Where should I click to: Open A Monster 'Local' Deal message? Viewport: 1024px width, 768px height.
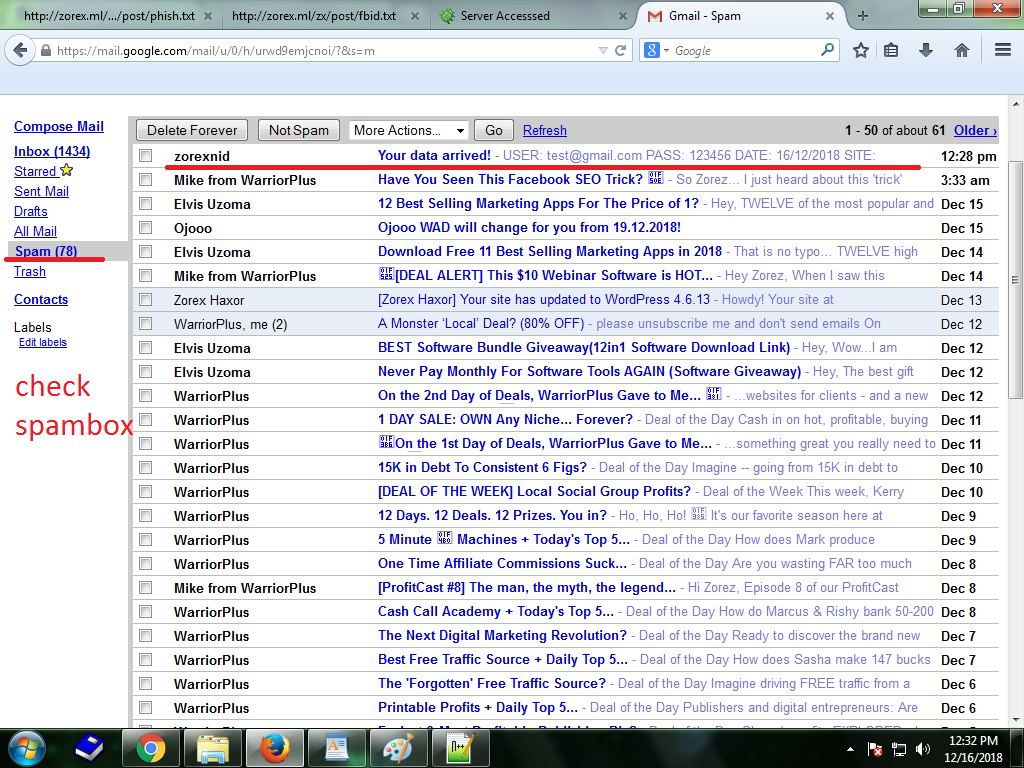(481, 324)
